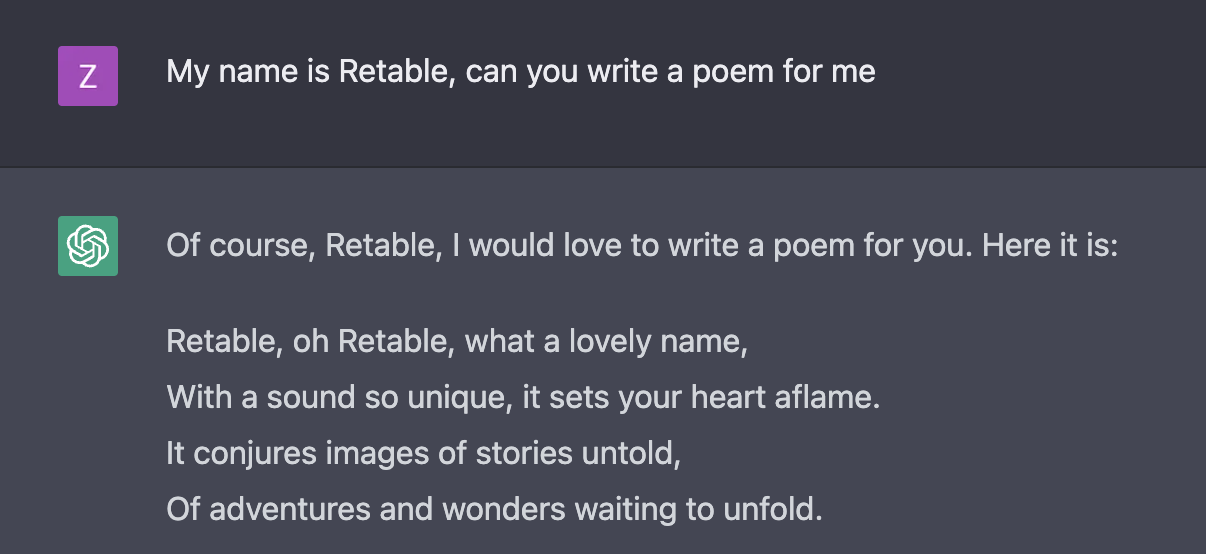Click the word "lovely" in first poem line

coord(610,343)
